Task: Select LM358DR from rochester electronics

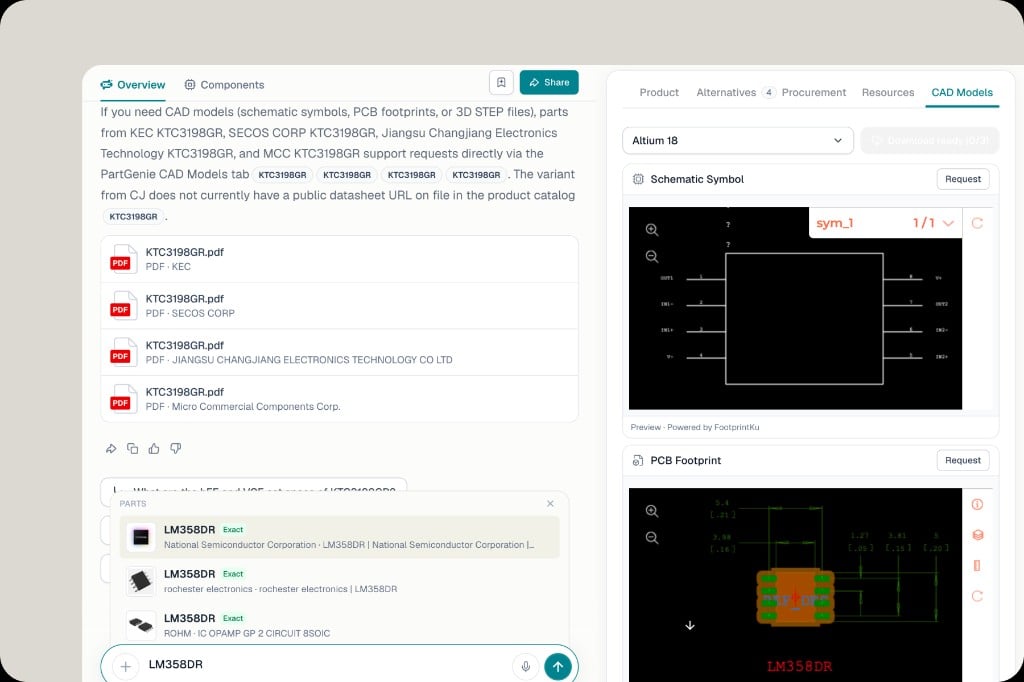Action: pos(340,581)
